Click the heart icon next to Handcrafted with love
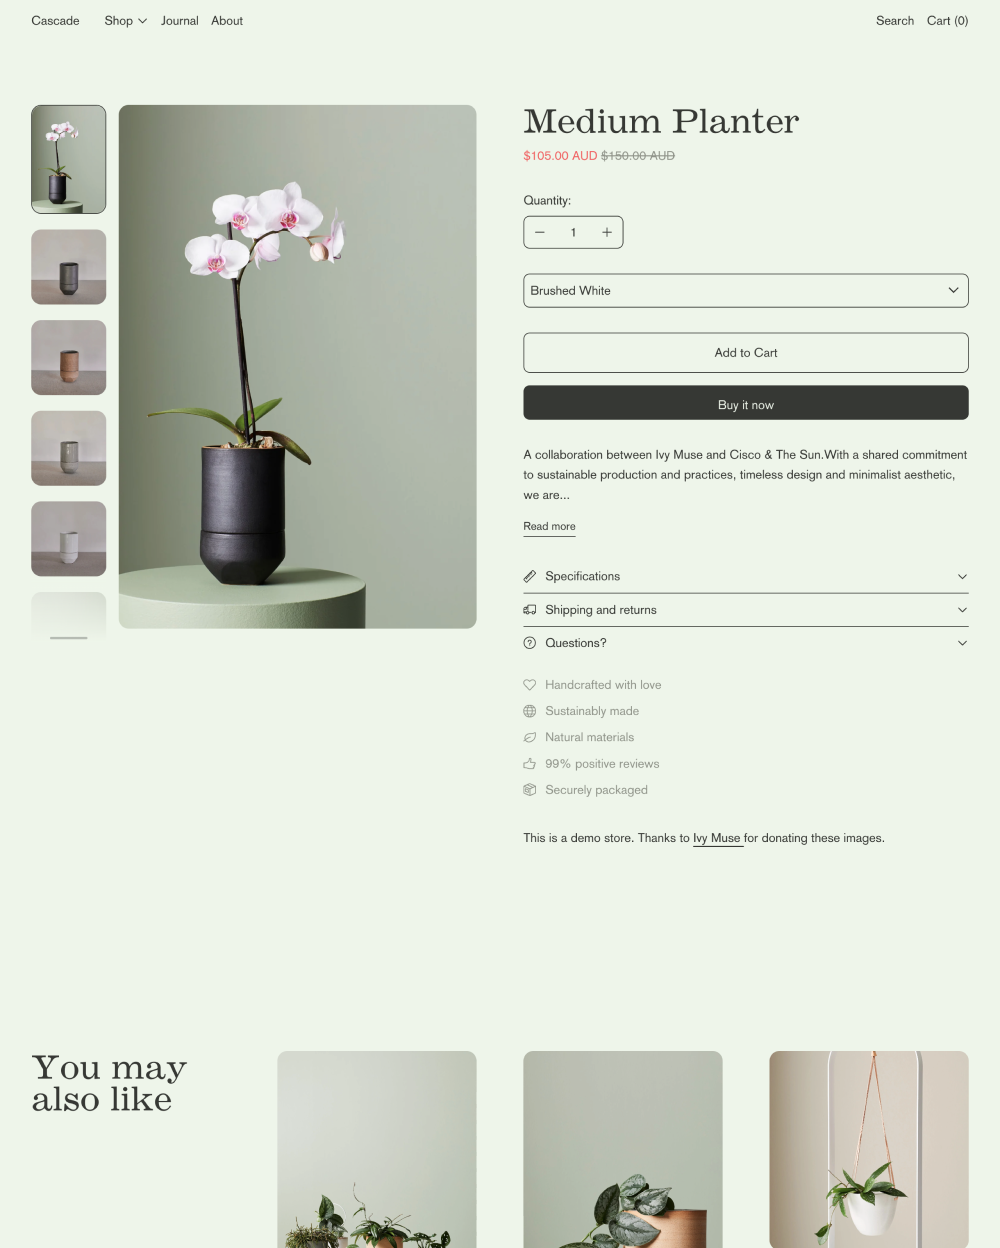The image size is (1000, 1248). (530, 685)
